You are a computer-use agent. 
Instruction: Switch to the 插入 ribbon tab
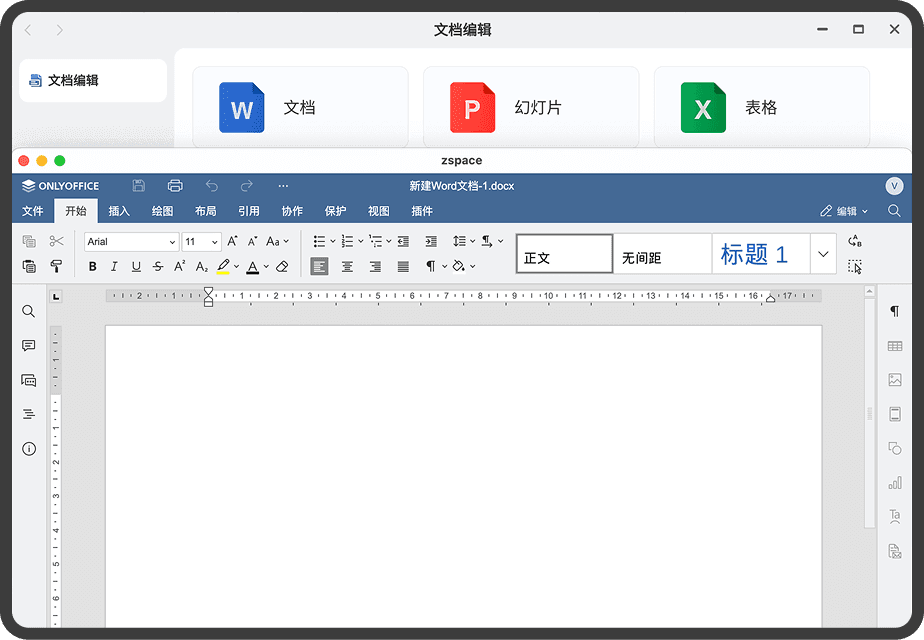[119, 211]
